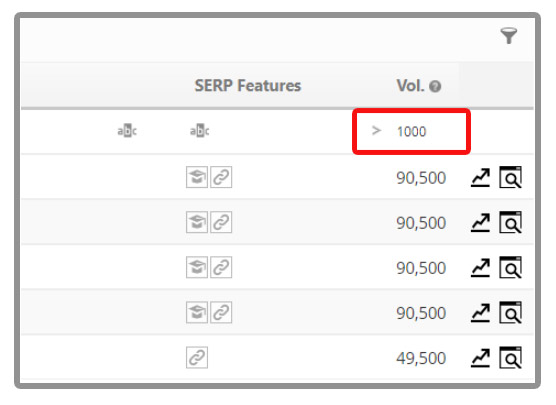Open SERP preview for second 90,500 row
This screenshot has width=556, height=405.
point(511,222)
